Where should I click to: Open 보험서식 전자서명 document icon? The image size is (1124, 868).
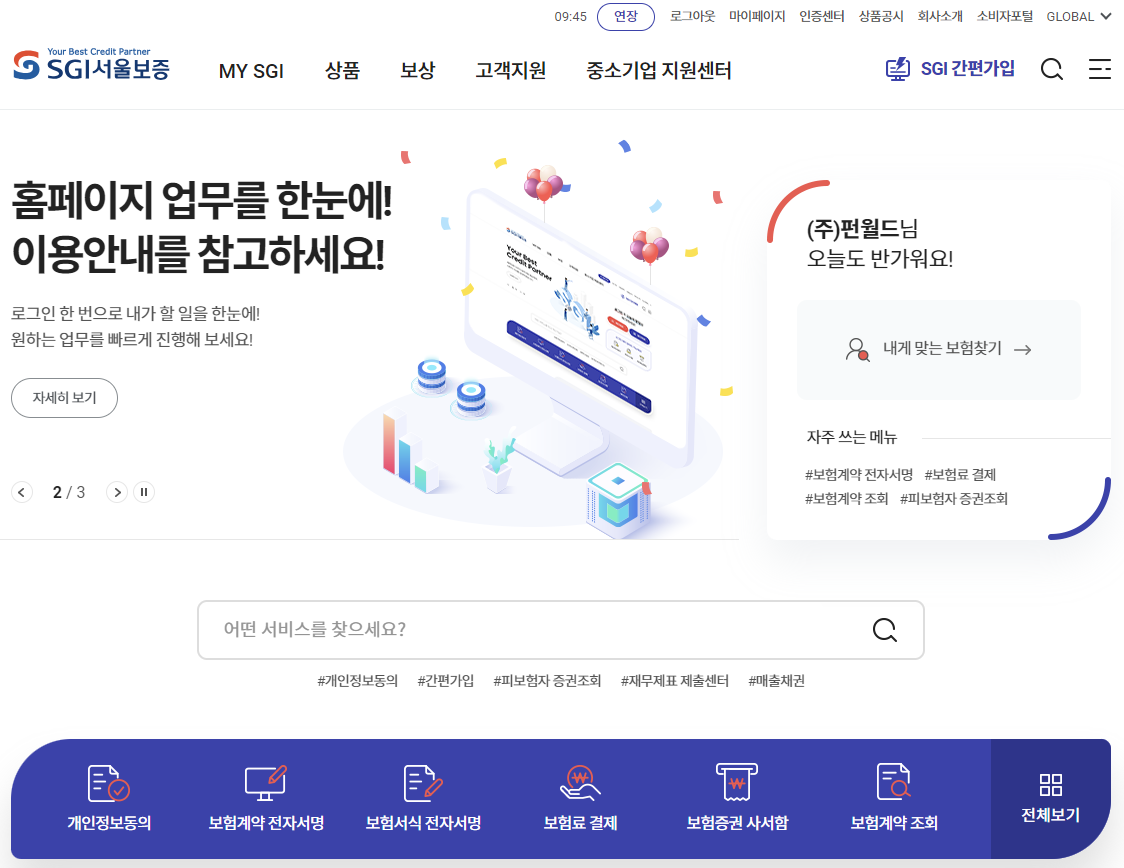tap(423, 783)
